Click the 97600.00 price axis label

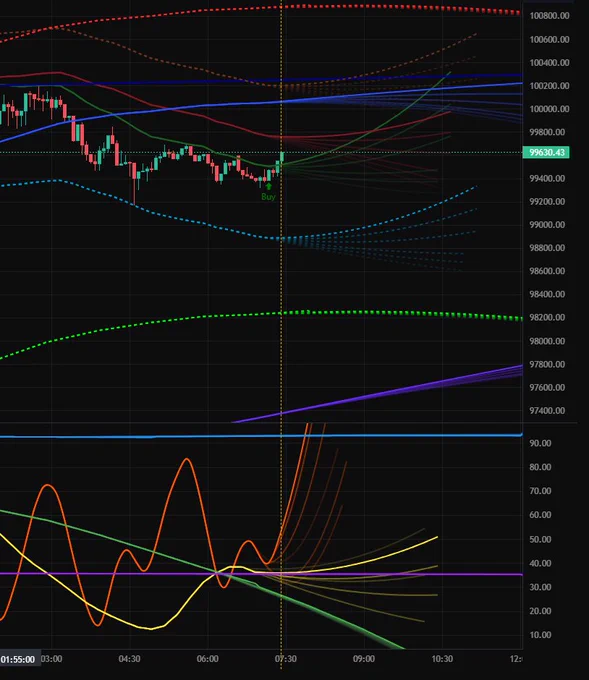[x=549, y=387]
